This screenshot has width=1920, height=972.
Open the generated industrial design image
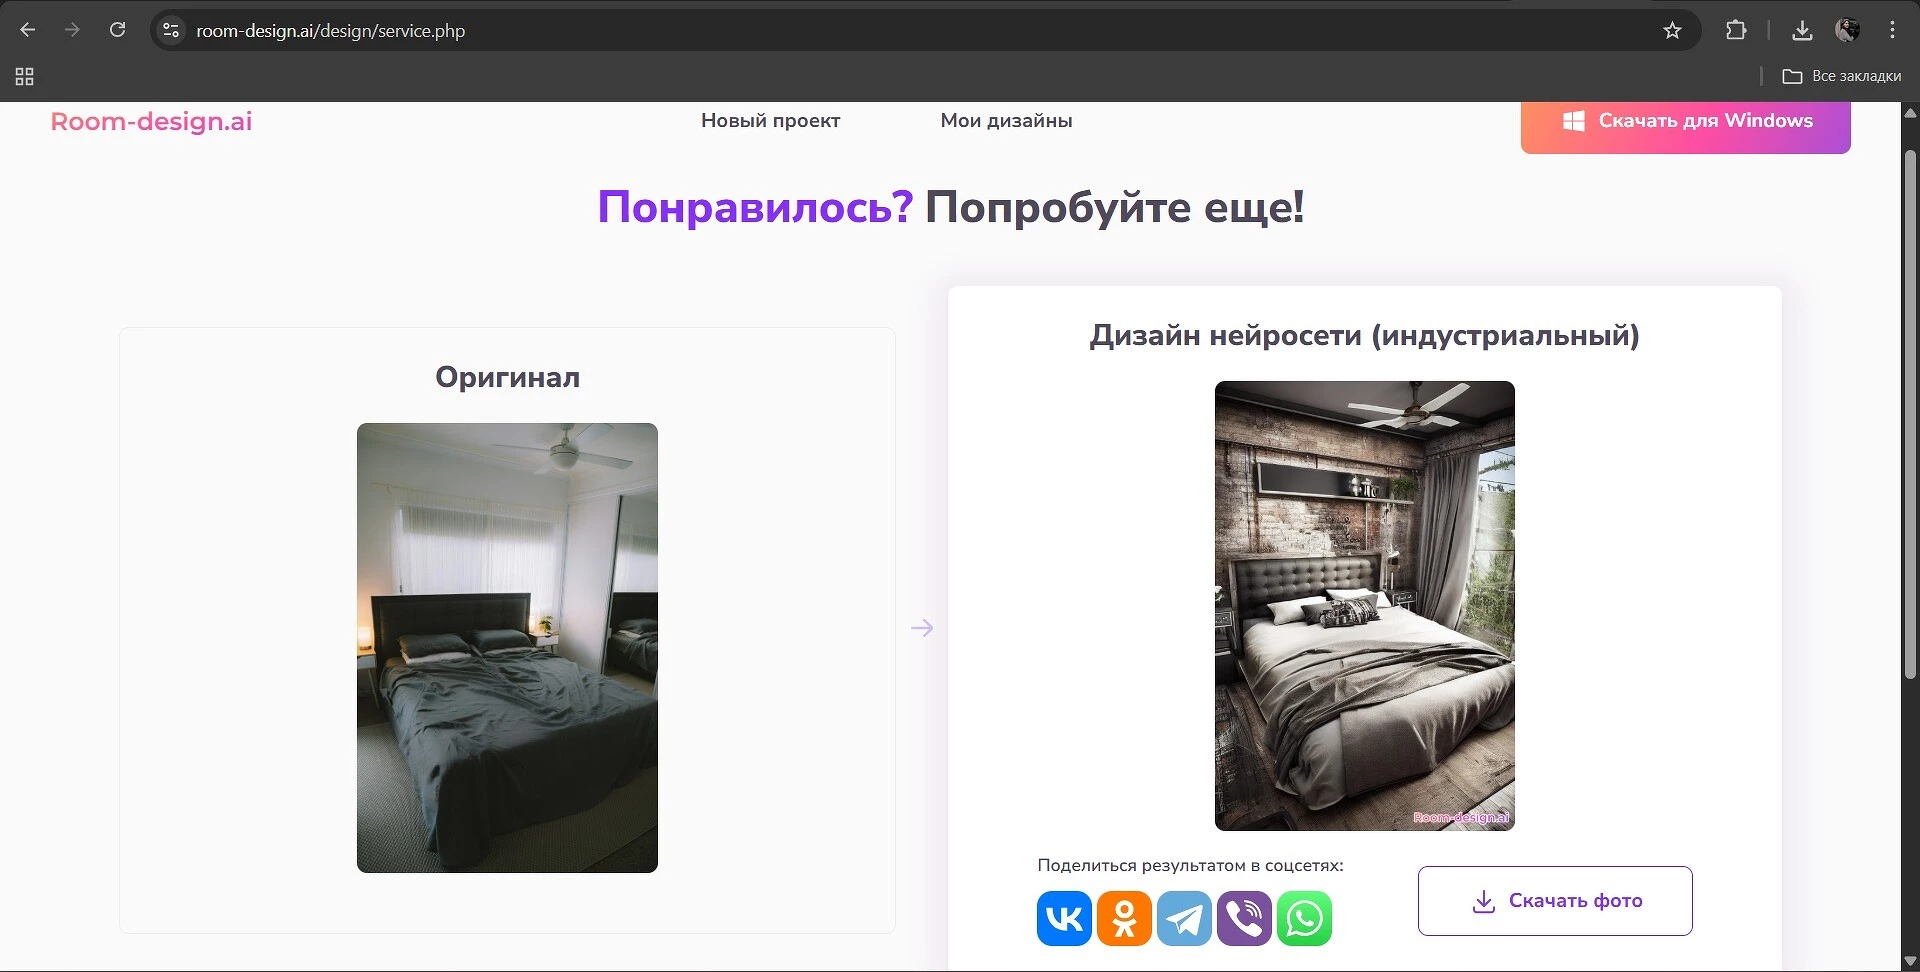point(1364,605)
